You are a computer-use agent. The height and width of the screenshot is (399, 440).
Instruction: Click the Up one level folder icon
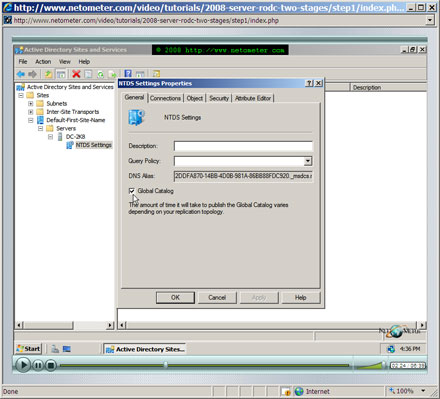[x=48, y=74]
